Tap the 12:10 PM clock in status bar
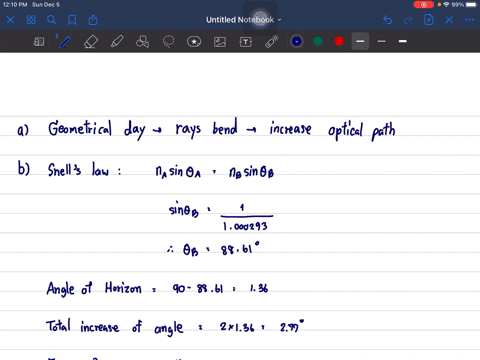 [15, 5]
